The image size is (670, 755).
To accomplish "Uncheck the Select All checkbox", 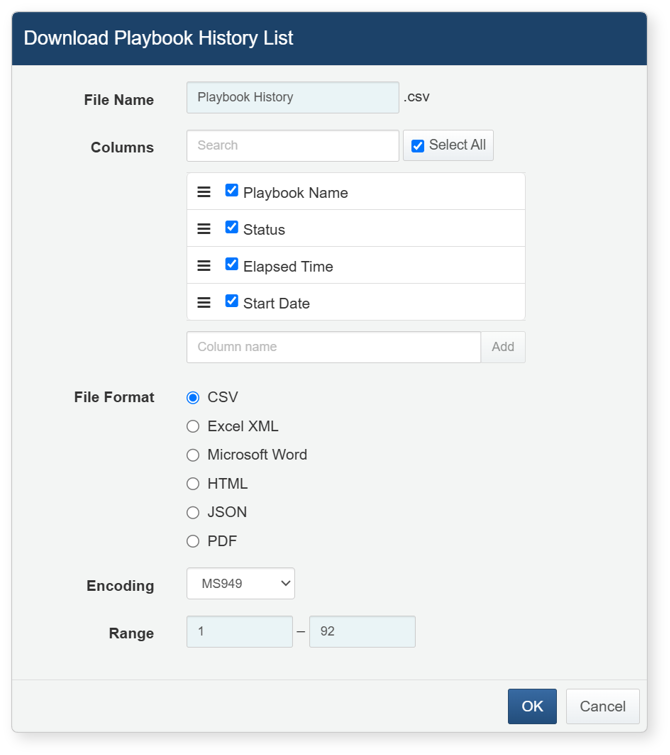I will point(418,146).
